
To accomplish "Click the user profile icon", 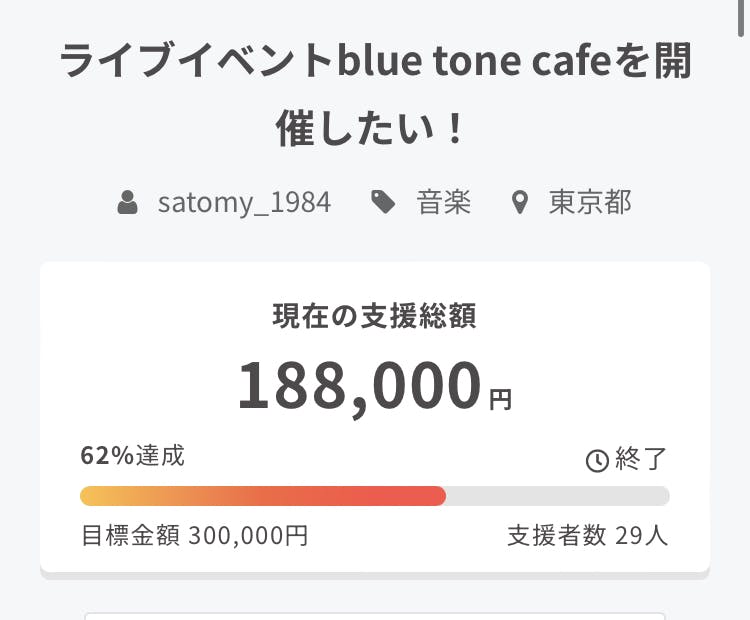I will click(x=127, y=203).
